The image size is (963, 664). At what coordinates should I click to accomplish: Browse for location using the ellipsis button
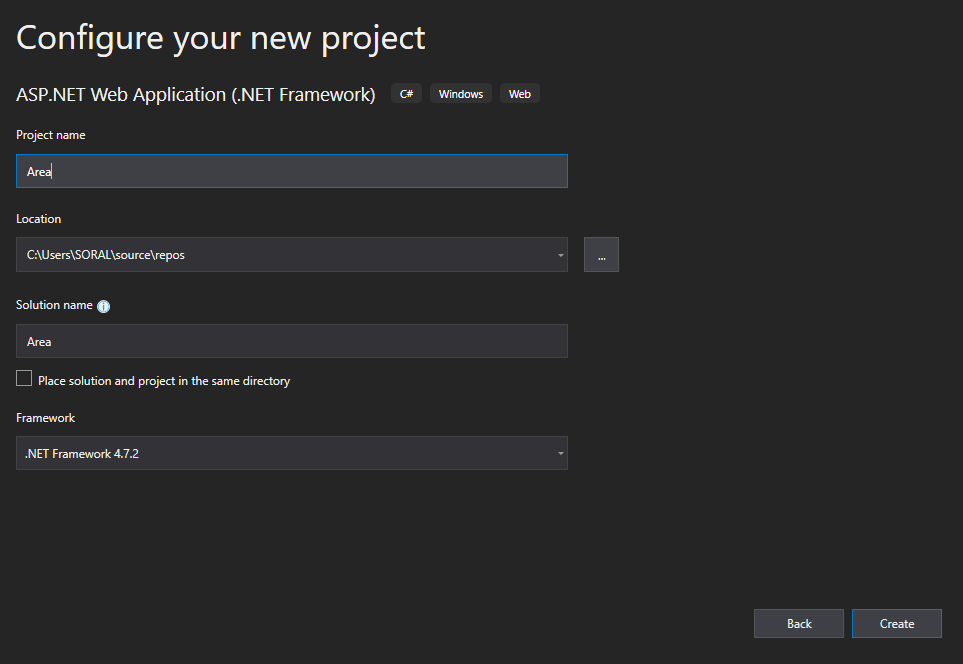pos(601,254)
